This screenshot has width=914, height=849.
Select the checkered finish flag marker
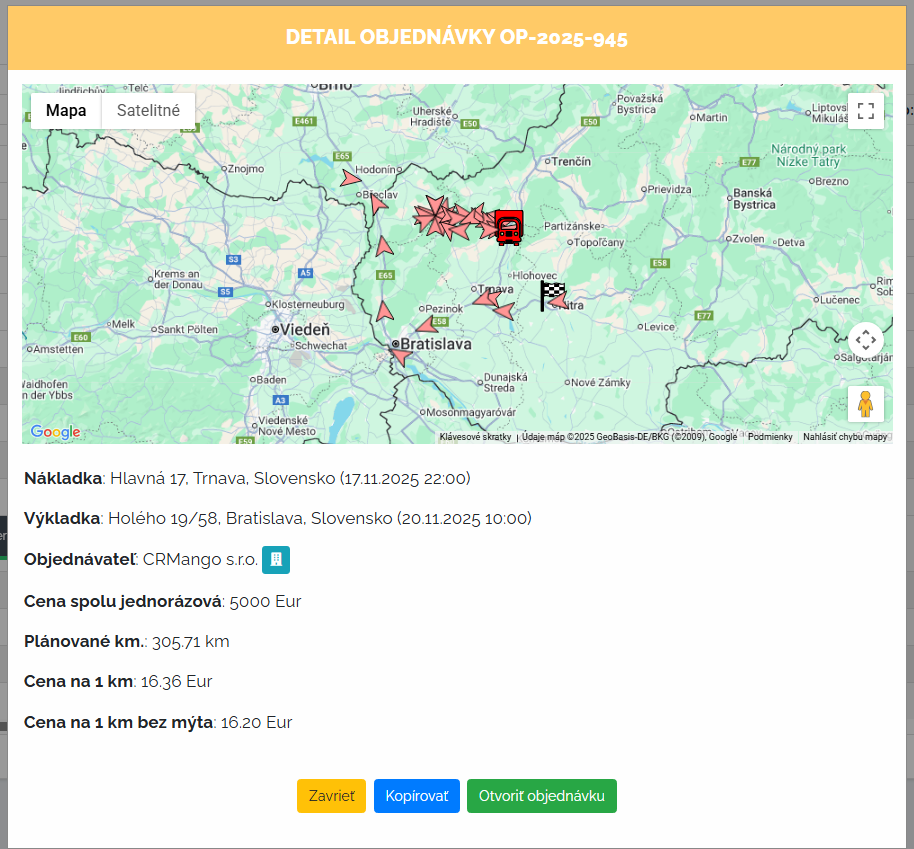pyautogui.click(x=552, y=295)
